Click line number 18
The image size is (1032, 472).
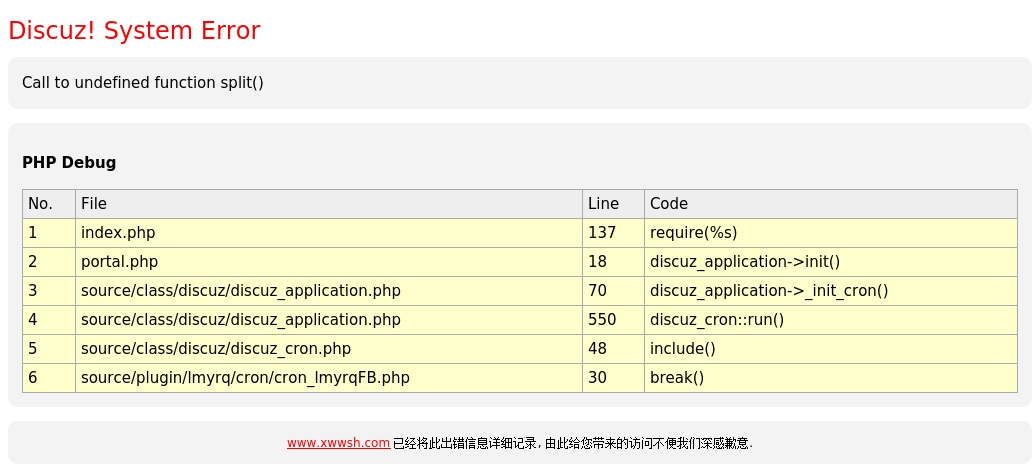613,262
